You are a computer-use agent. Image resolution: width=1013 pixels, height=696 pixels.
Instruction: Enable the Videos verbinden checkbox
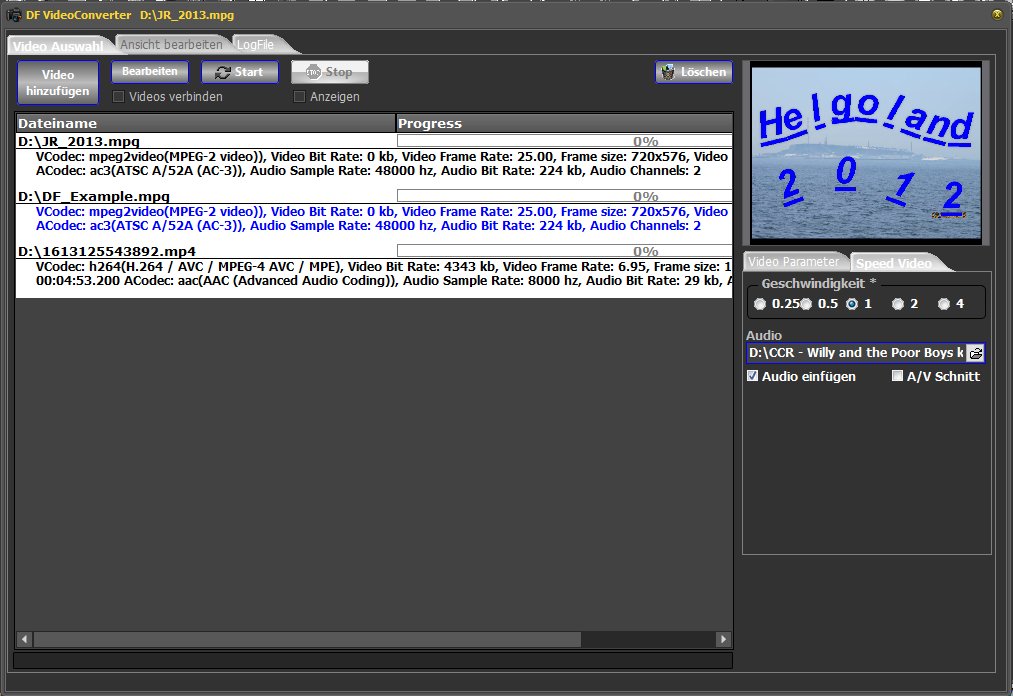coord(119,97)
